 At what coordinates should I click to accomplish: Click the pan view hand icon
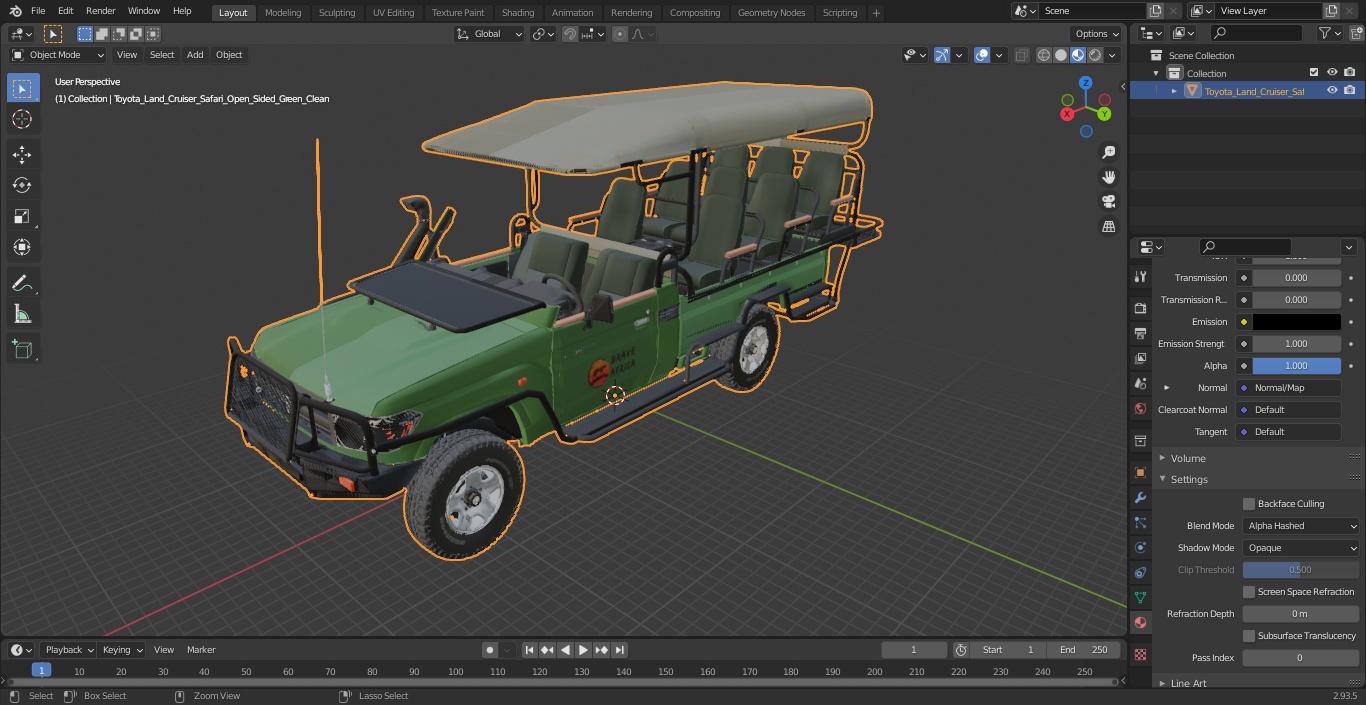pyautogui.click(x=1108, y=177)
